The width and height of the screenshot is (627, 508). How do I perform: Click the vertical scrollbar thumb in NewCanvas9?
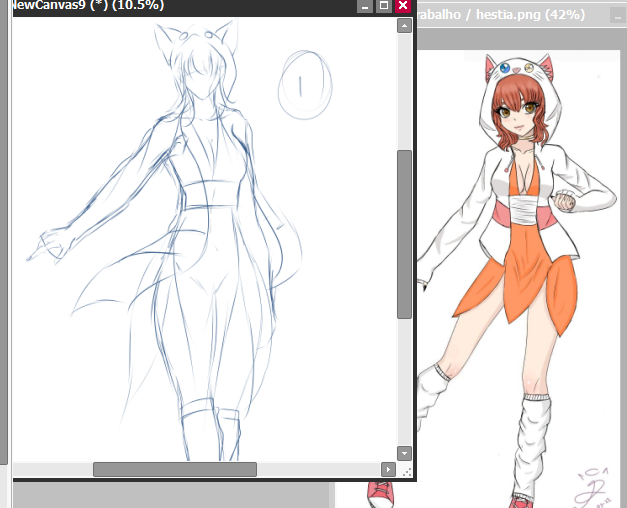coord(404,234)
